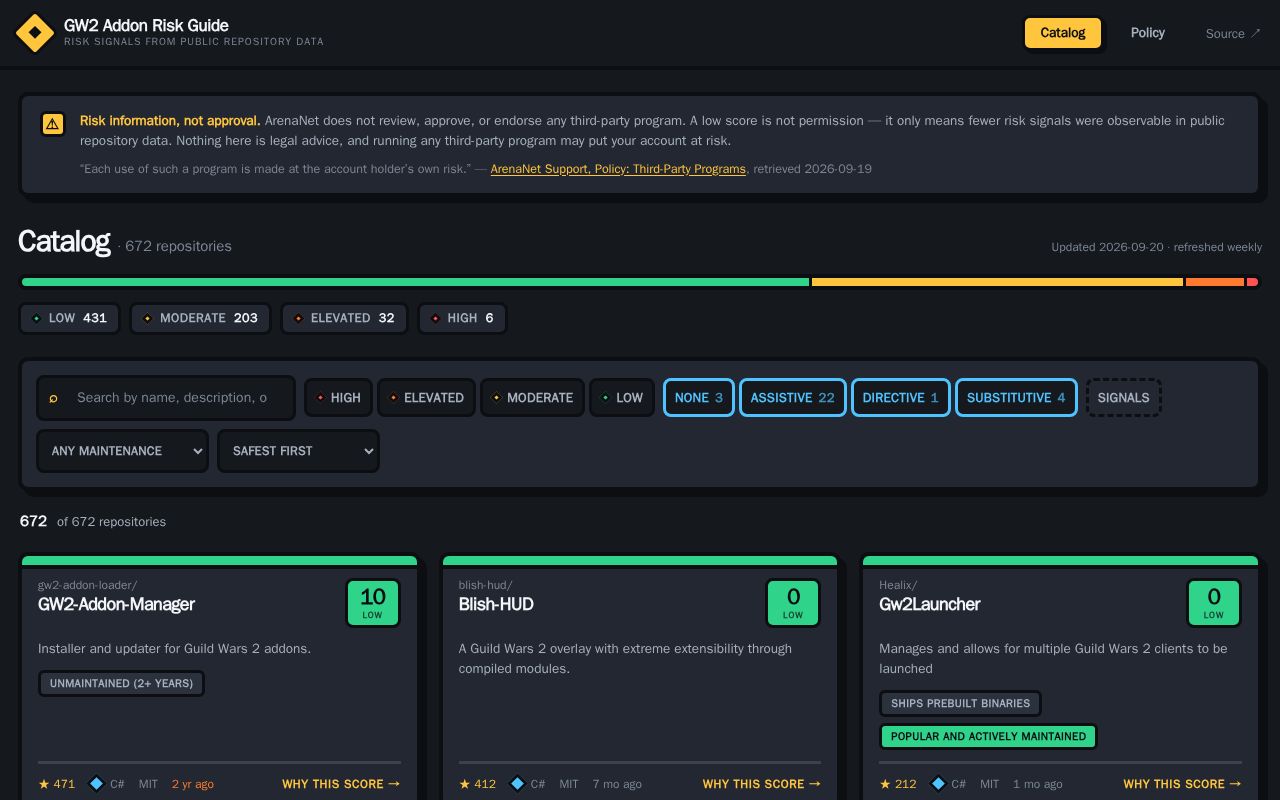Open Why This Score for Gw2Launcher

1182,784
